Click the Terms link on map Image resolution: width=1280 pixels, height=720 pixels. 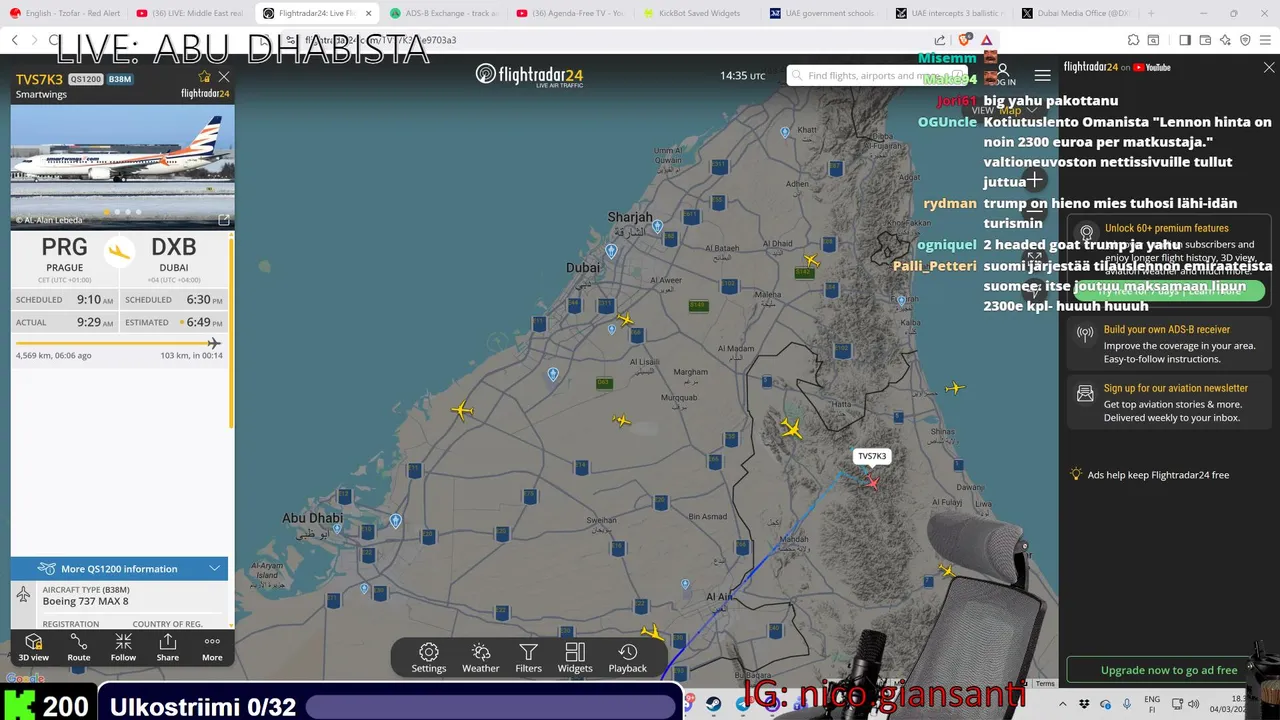(x=1045, y=683)
